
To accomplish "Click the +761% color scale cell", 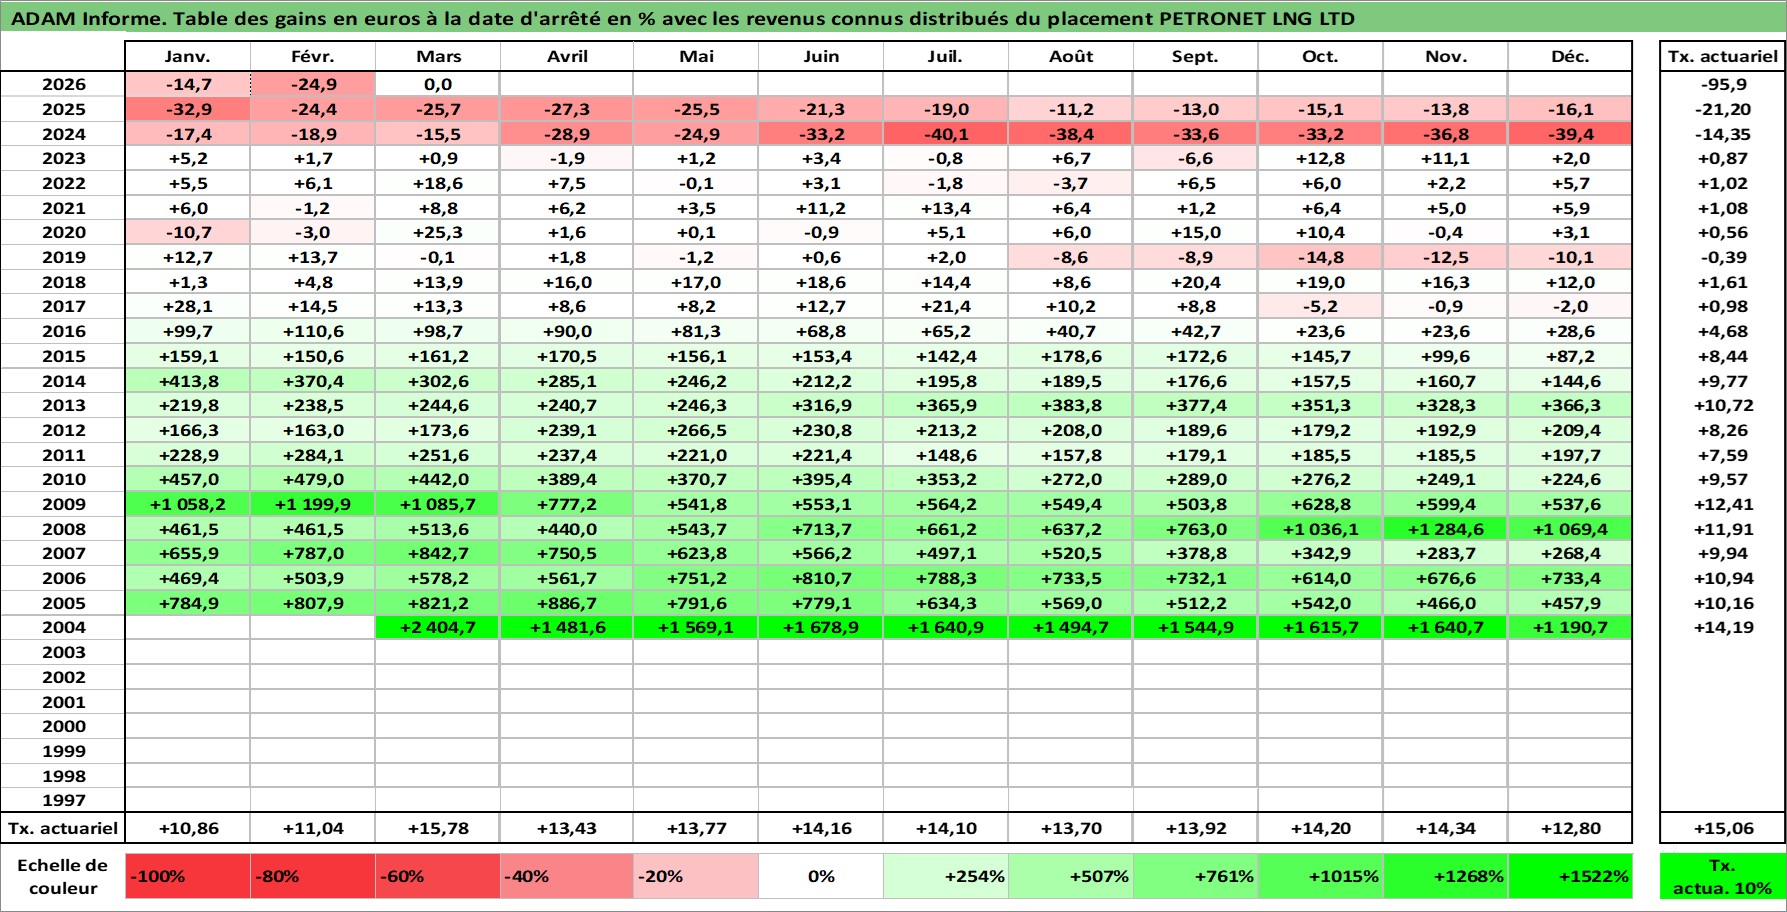I will point(1195,876).
